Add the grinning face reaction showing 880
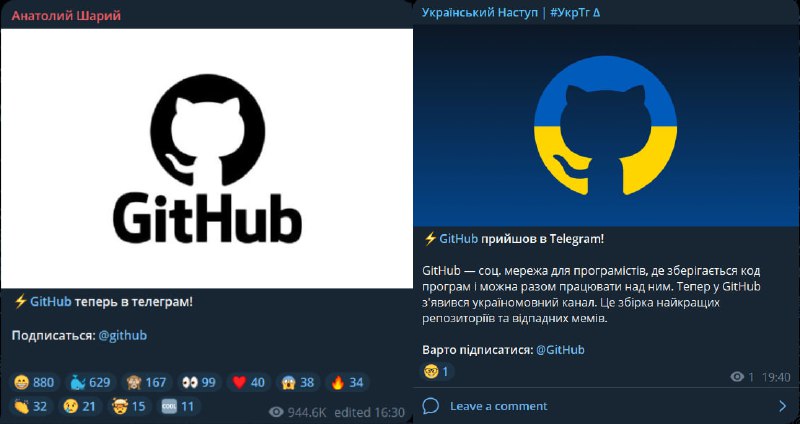Screen dimensions: 800x424 [x=34, y=382]
